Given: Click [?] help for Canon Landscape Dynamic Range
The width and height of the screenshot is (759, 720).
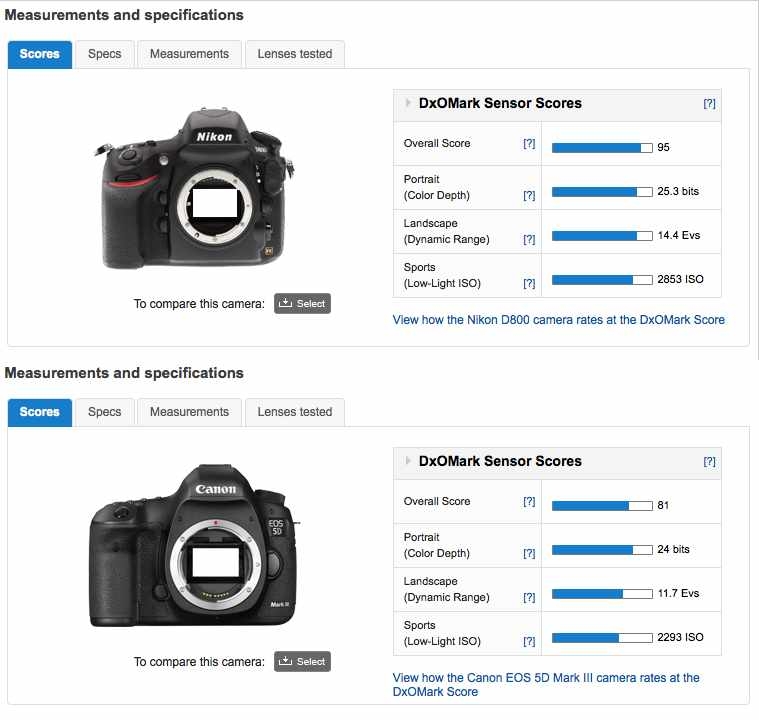Looking at the screenshot, I should pyautogui.click(x=529, y=598).
